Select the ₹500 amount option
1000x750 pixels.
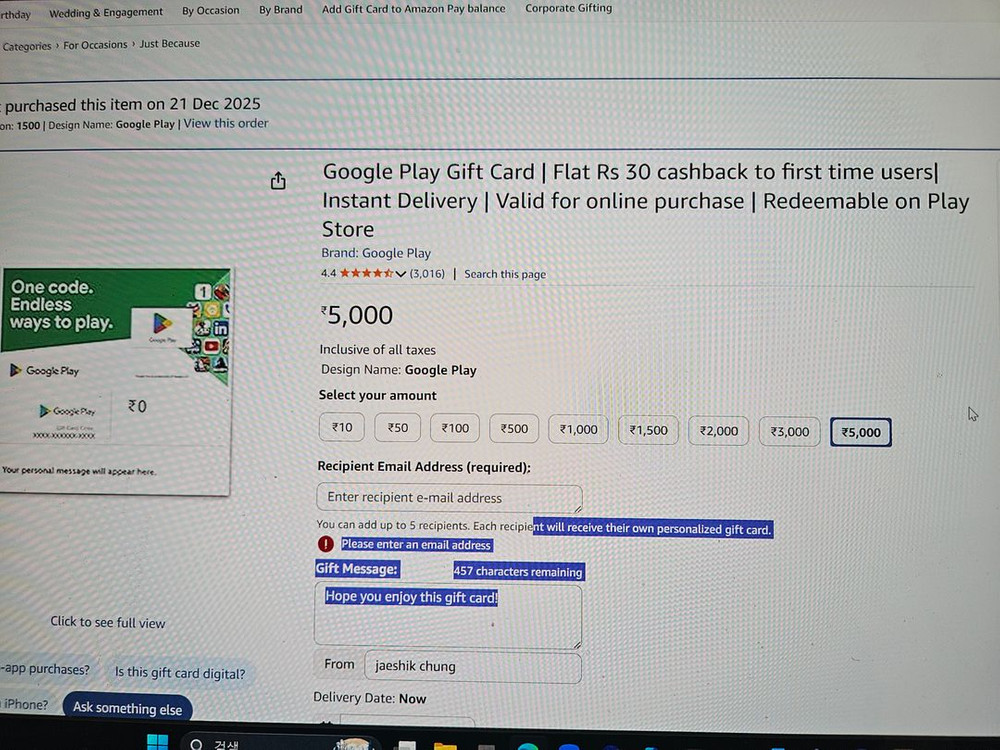(x=514, y=429)
